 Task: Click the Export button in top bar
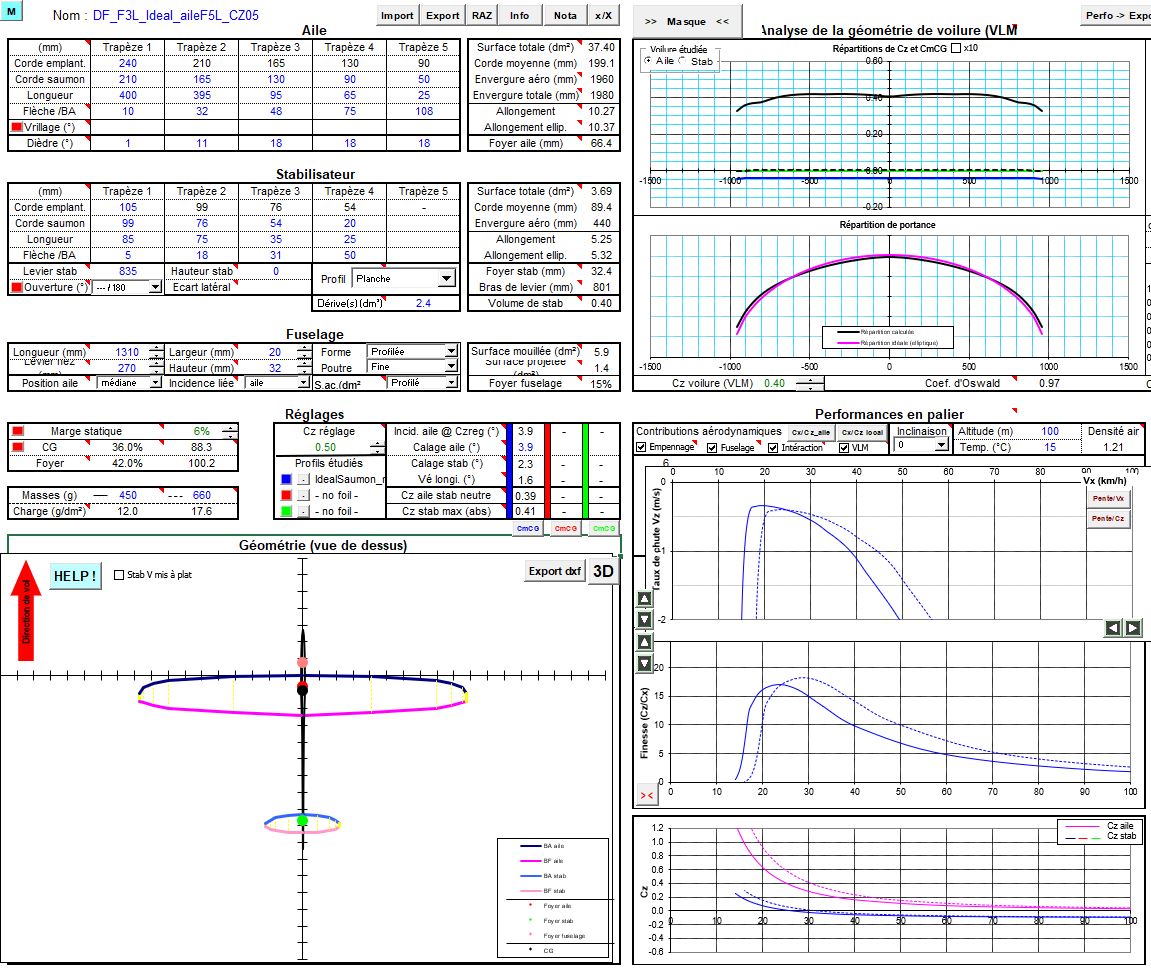point(443,15)
